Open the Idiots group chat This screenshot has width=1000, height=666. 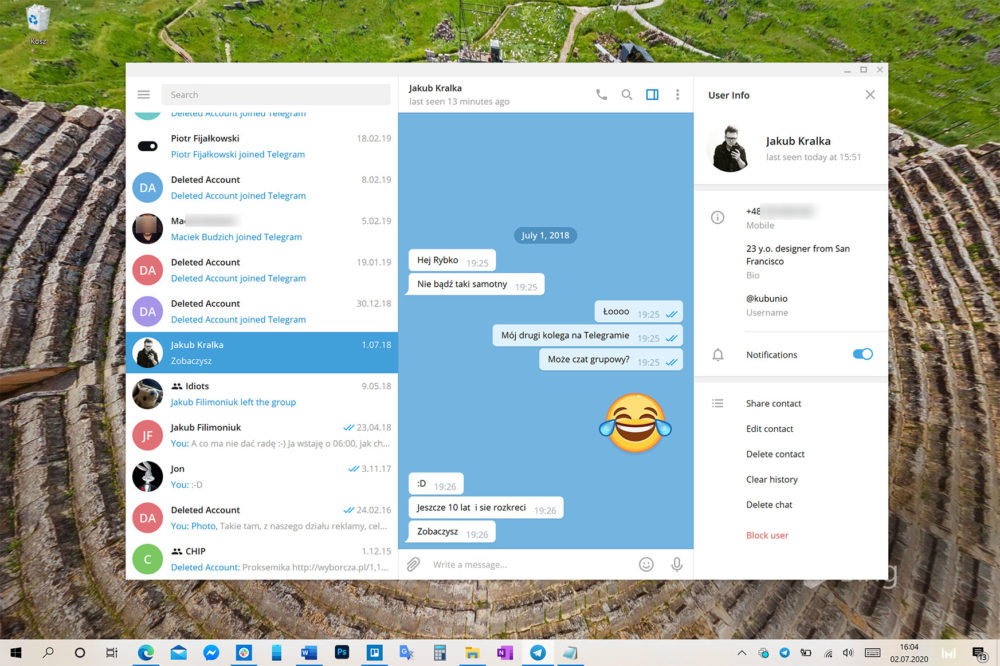pyautogui.click(x=261, y=394)
